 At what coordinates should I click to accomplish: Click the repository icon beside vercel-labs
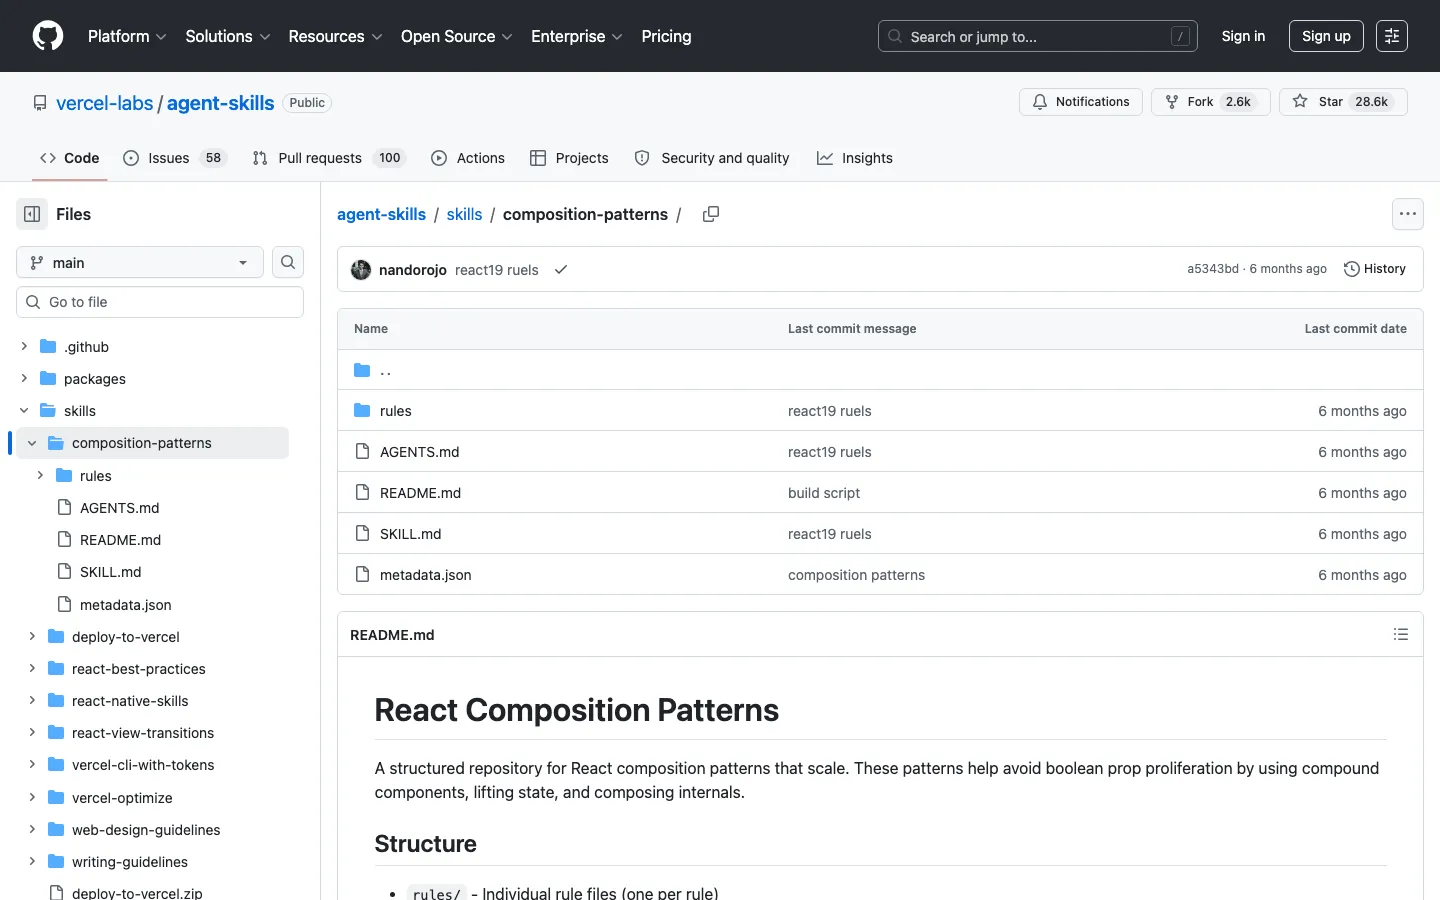pos(40,103)
